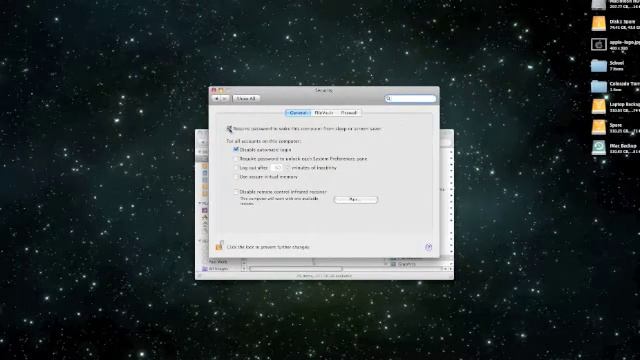
Task: Select the apple-logo.jpg file icon on desktop
Action: 598,44
